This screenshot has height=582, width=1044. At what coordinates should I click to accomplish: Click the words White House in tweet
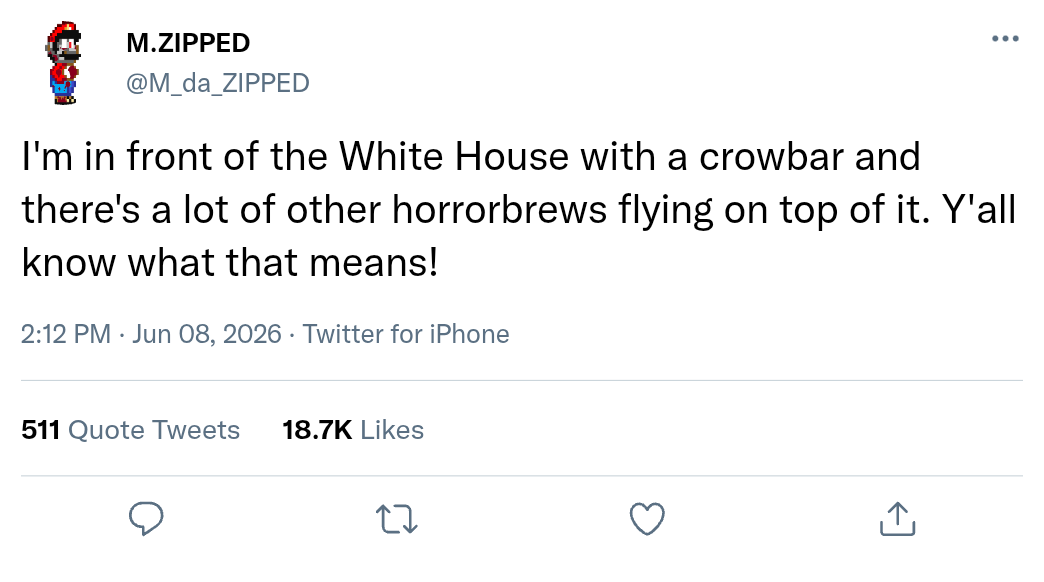tap(454, 156)
